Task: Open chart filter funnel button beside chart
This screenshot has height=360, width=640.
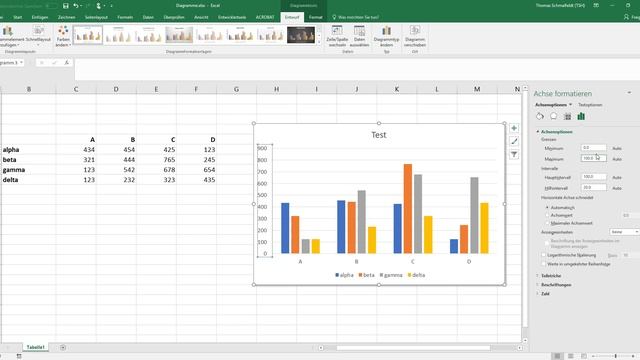Action: click(x=514, y=154)
